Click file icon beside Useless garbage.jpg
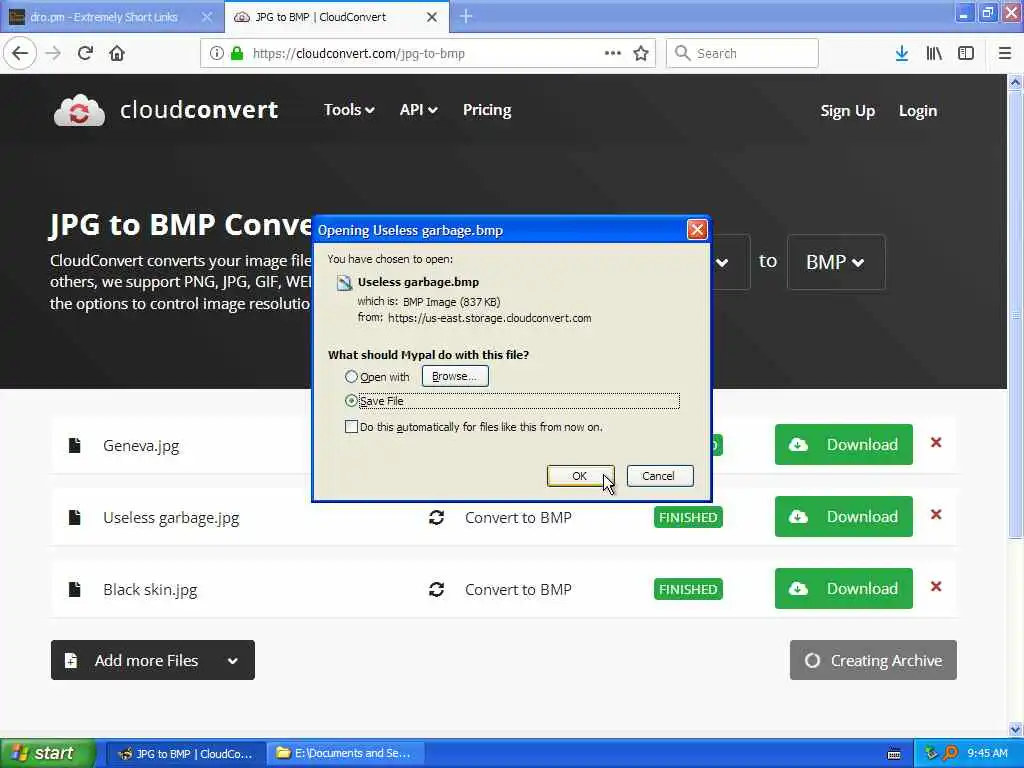The image size is (1024, 768). (x=74, y=517)
